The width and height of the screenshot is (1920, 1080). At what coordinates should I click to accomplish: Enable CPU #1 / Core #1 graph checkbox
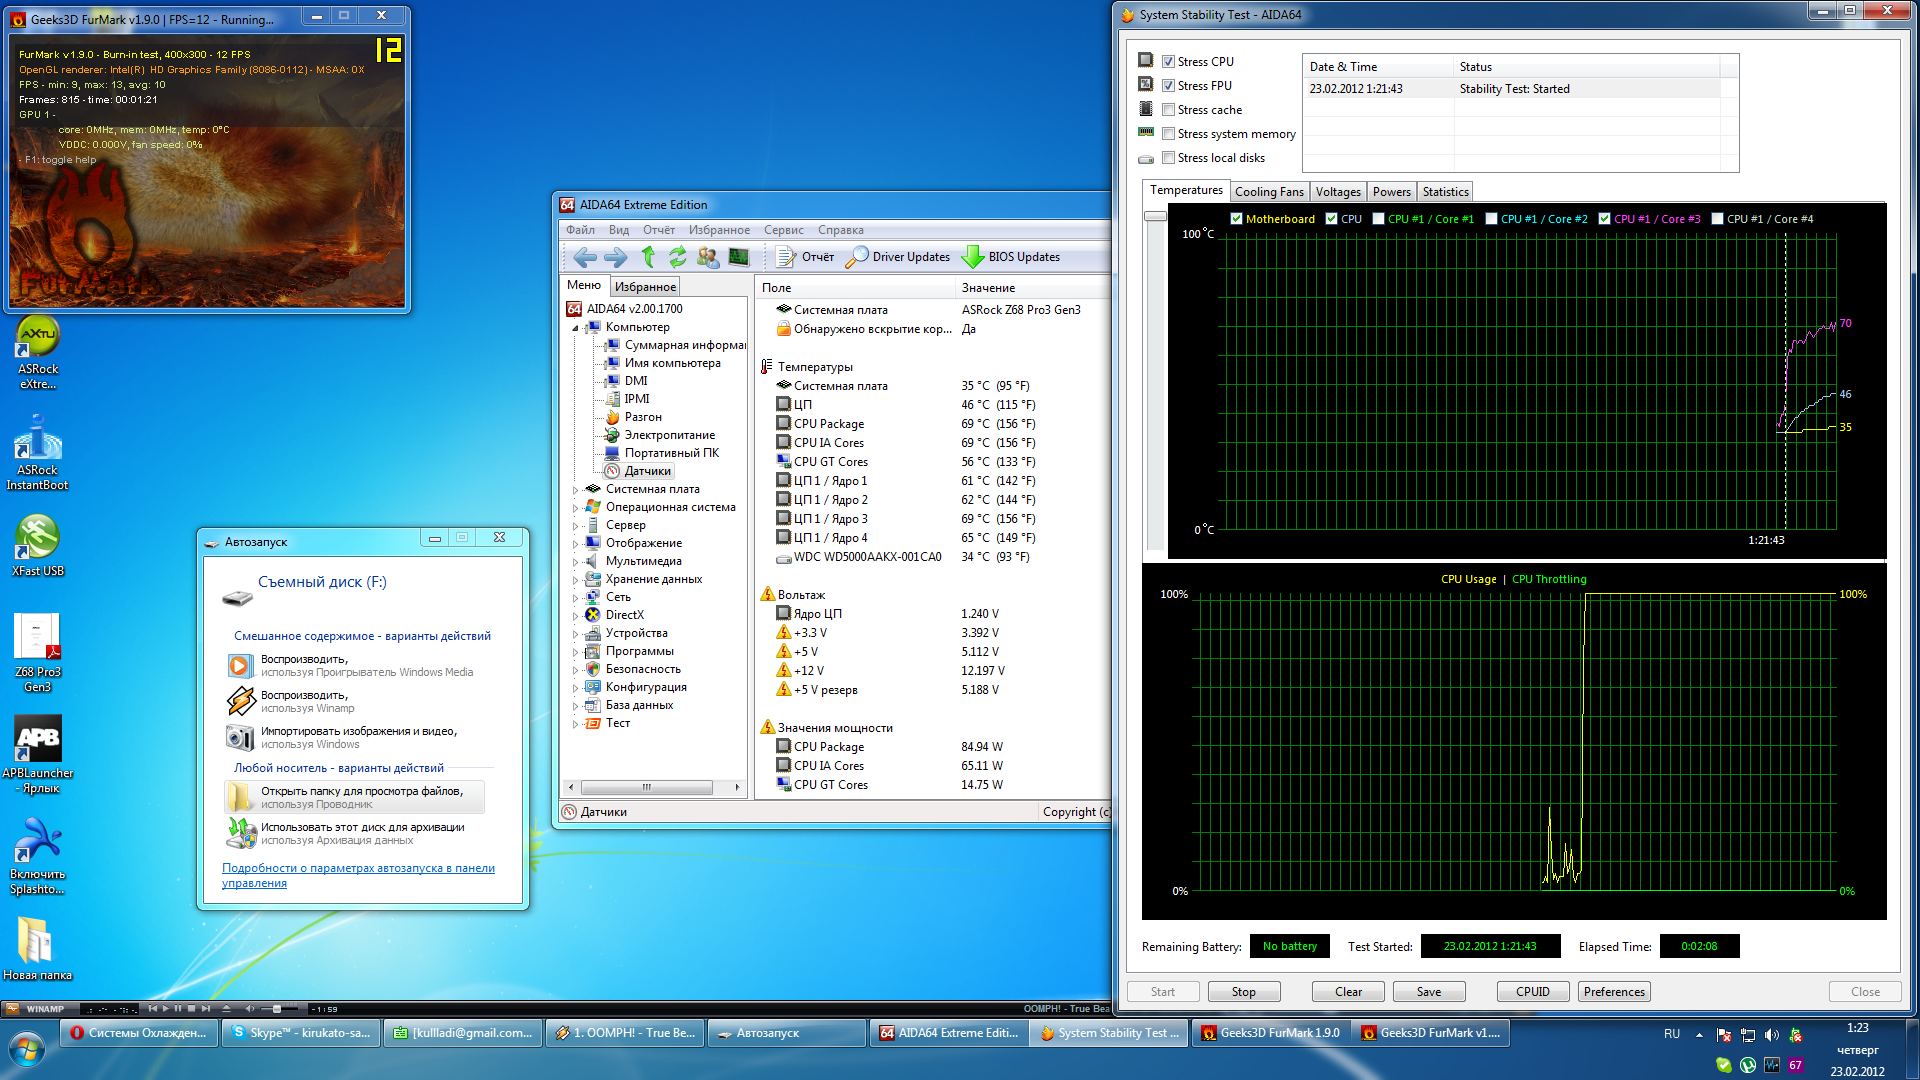1378,219
